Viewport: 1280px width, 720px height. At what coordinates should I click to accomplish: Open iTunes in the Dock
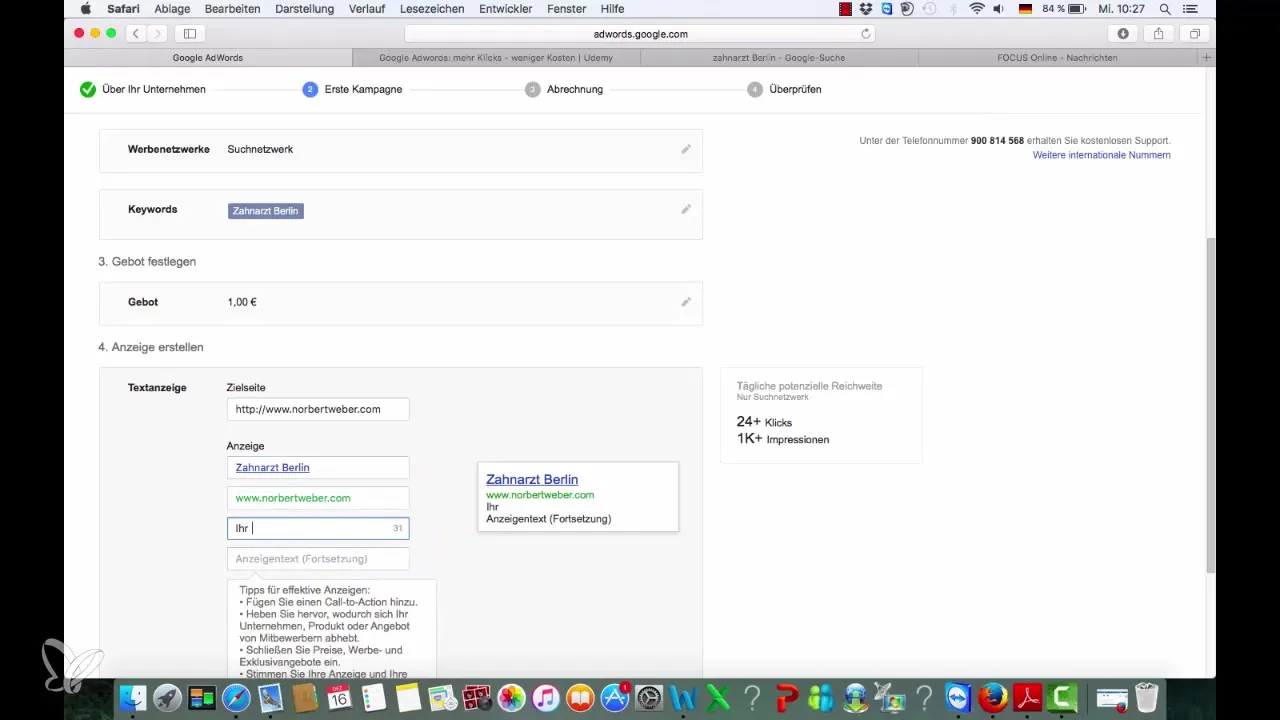pyautogui.click(x=546, y=697)
